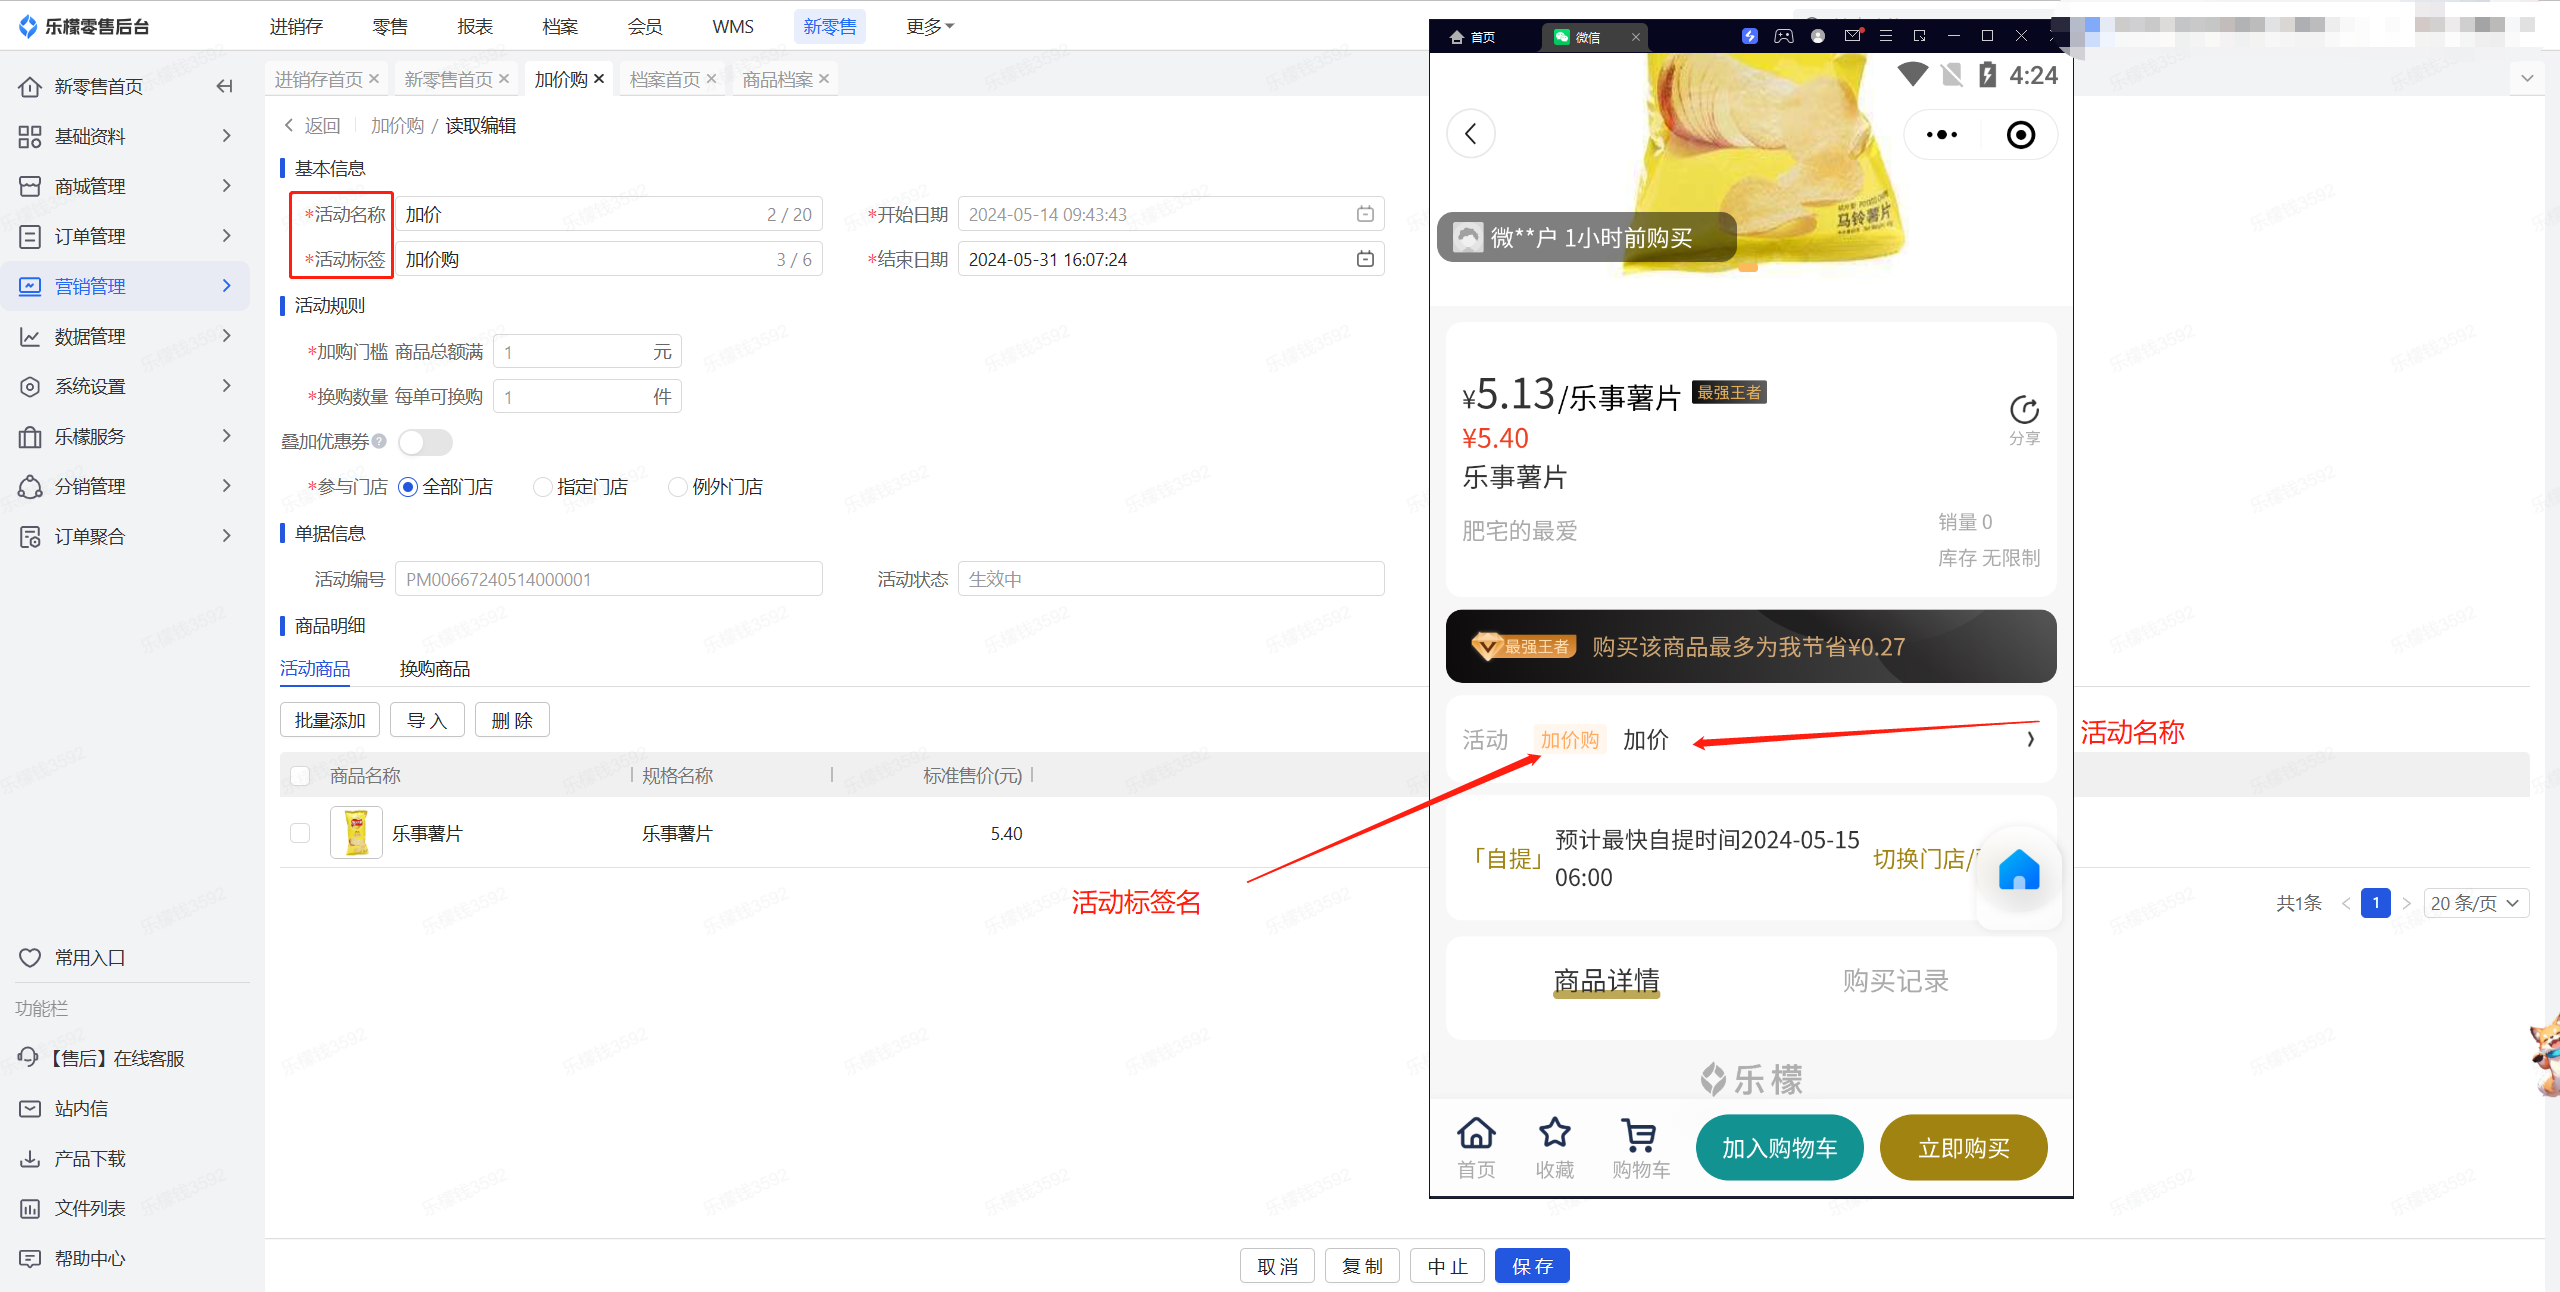Click 乐事薯片 product thumbnail in table
The height and width of the screenshot is (1292, 2560).
[356, 833]
